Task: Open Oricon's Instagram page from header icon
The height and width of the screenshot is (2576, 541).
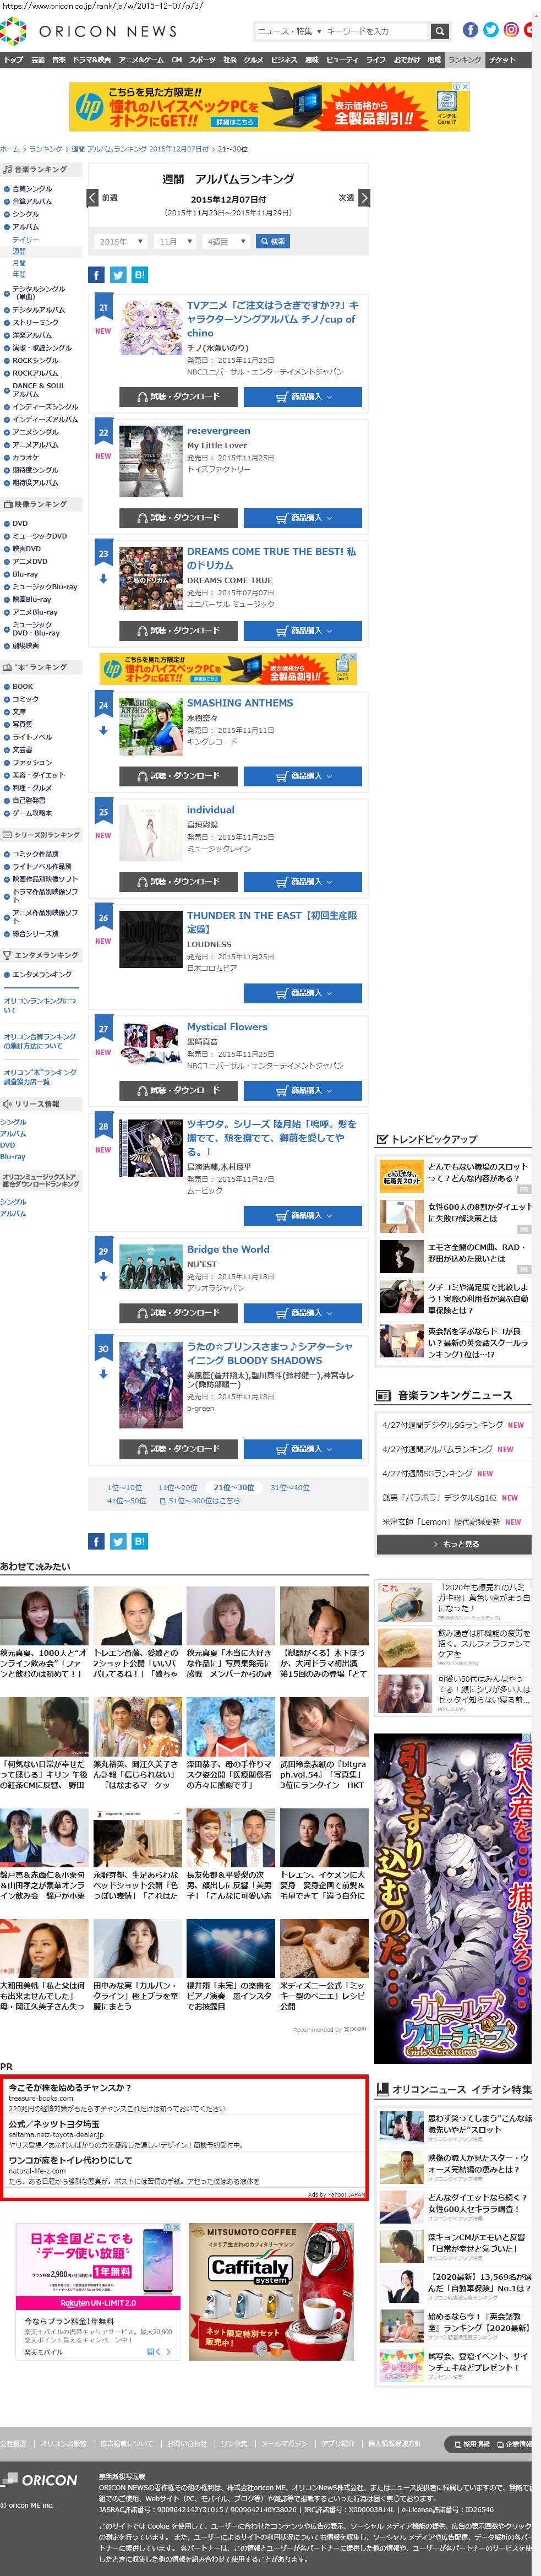Action: pos(511,30)
